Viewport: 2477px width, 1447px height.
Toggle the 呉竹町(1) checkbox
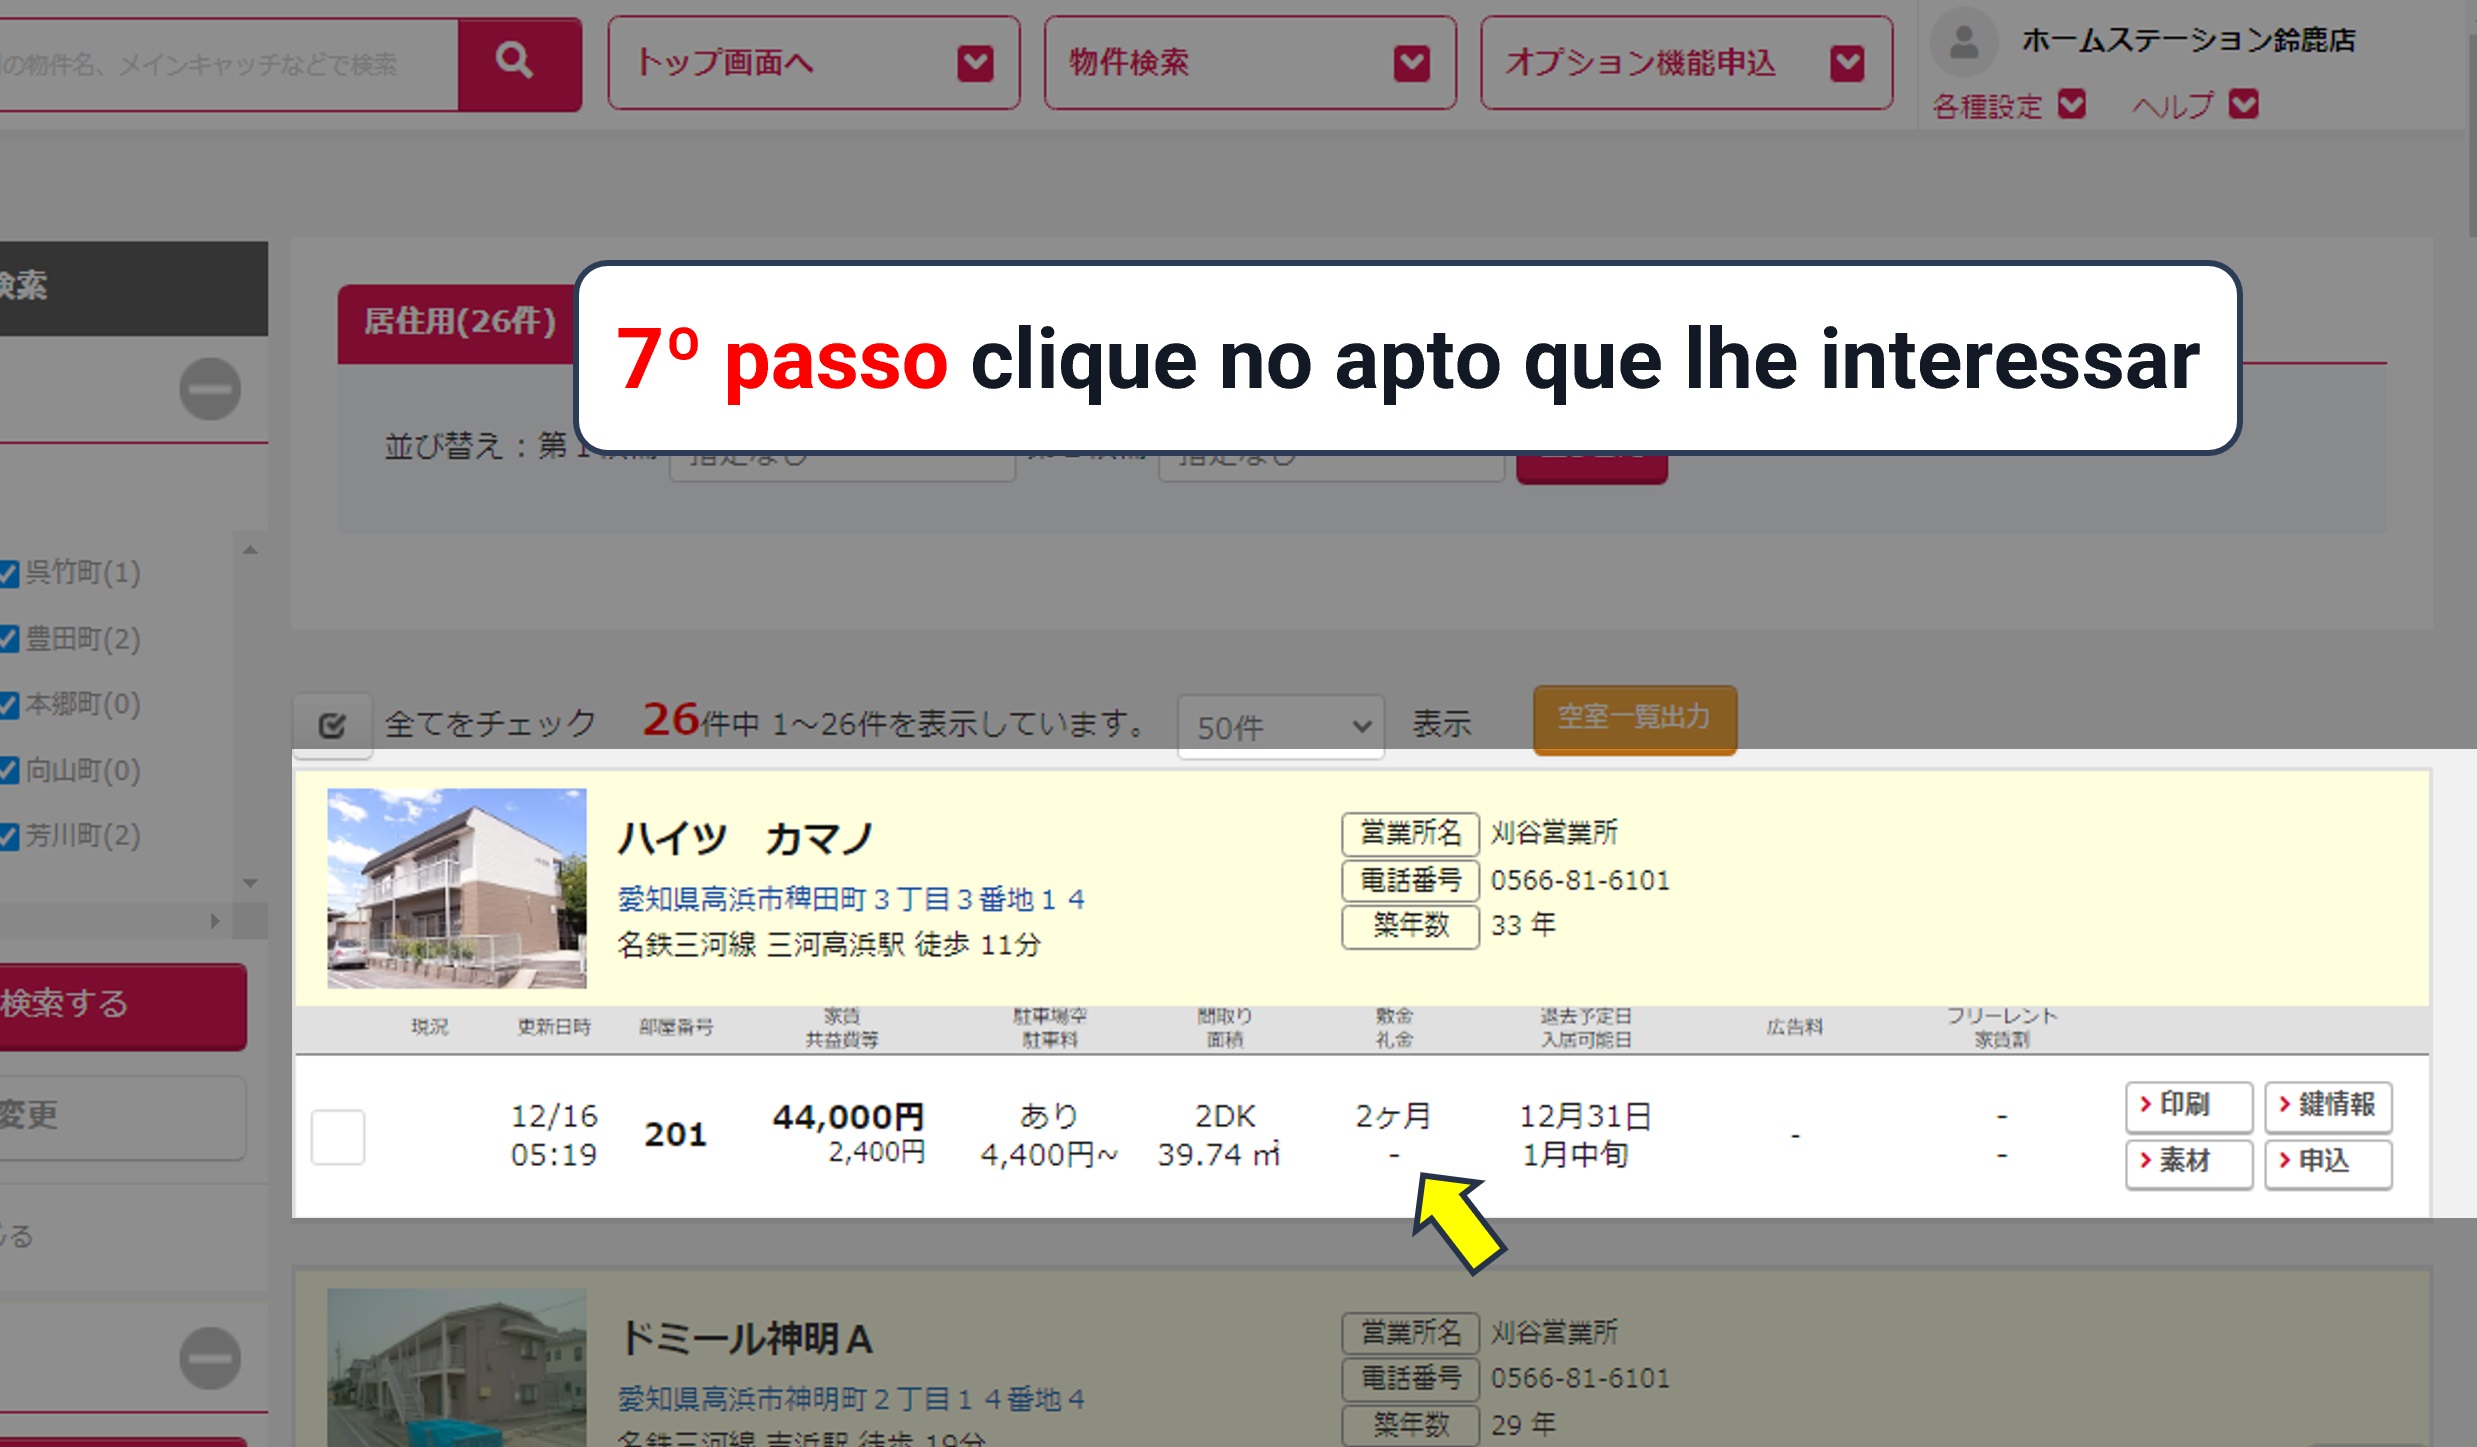point(10,573)
